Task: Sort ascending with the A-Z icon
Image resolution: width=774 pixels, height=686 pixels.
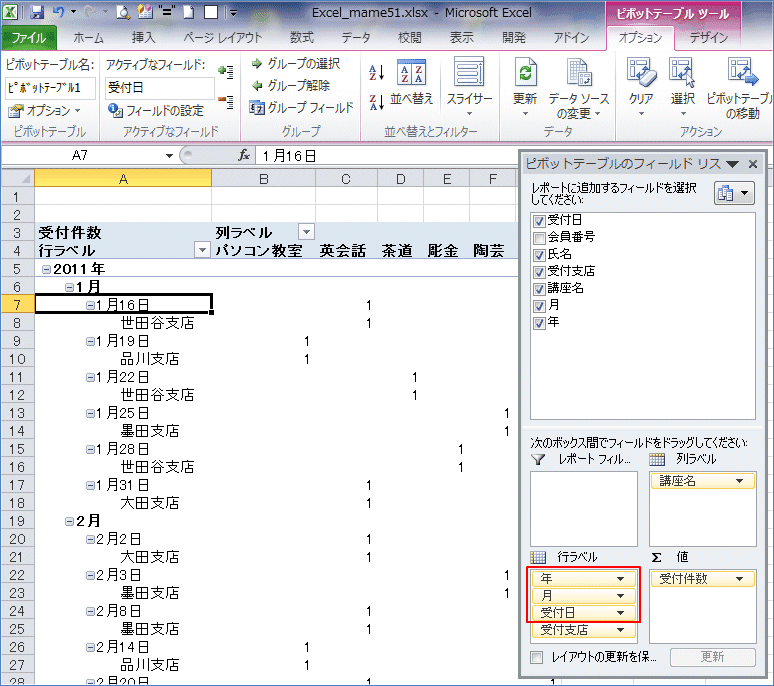Action: [376, 73]
